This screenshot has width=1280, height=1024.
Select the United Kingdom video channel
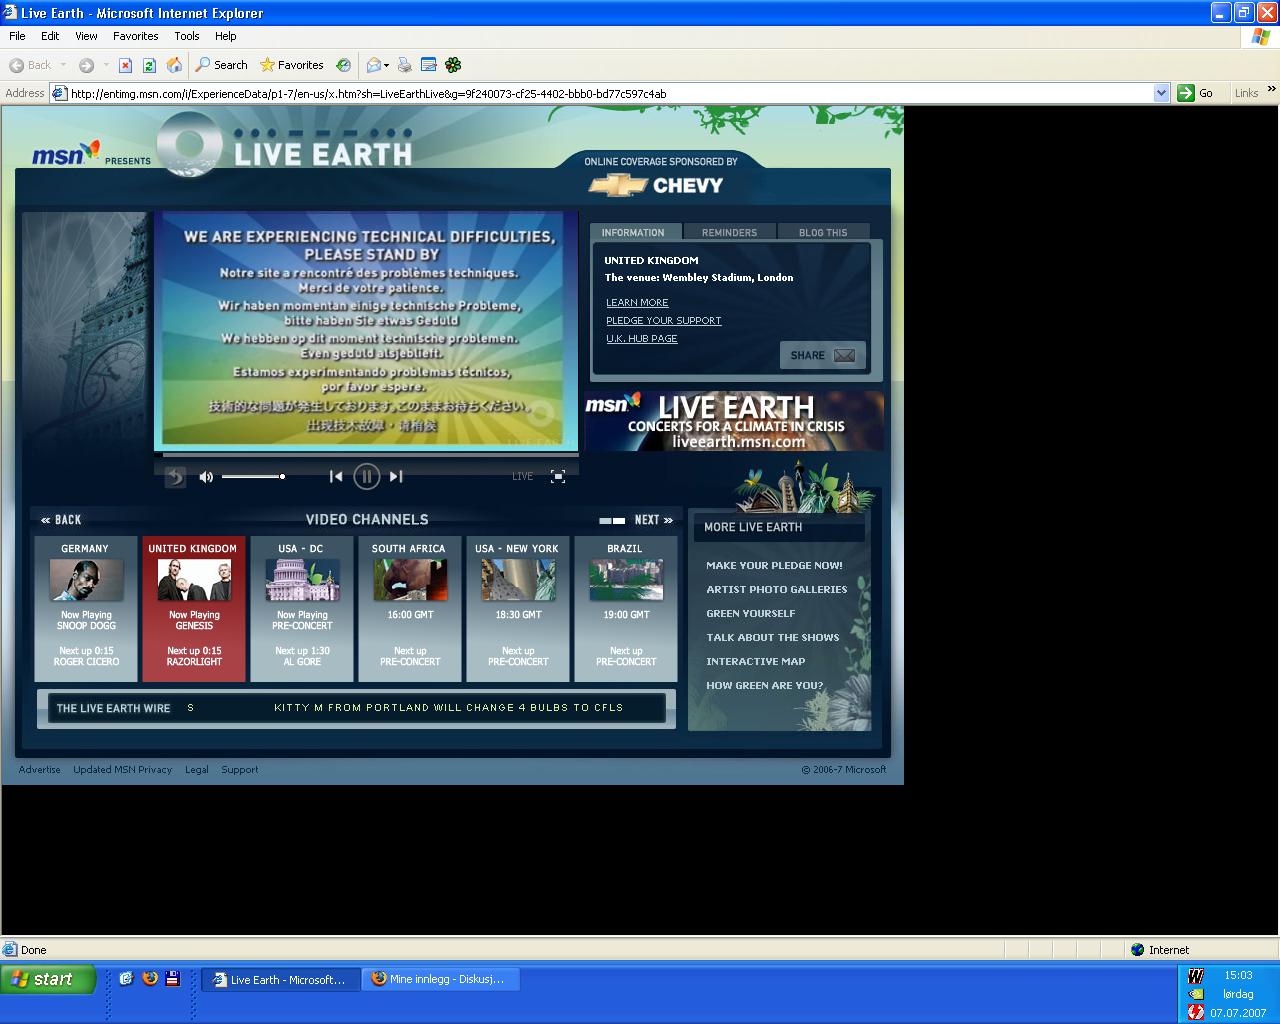pos(193,608)
